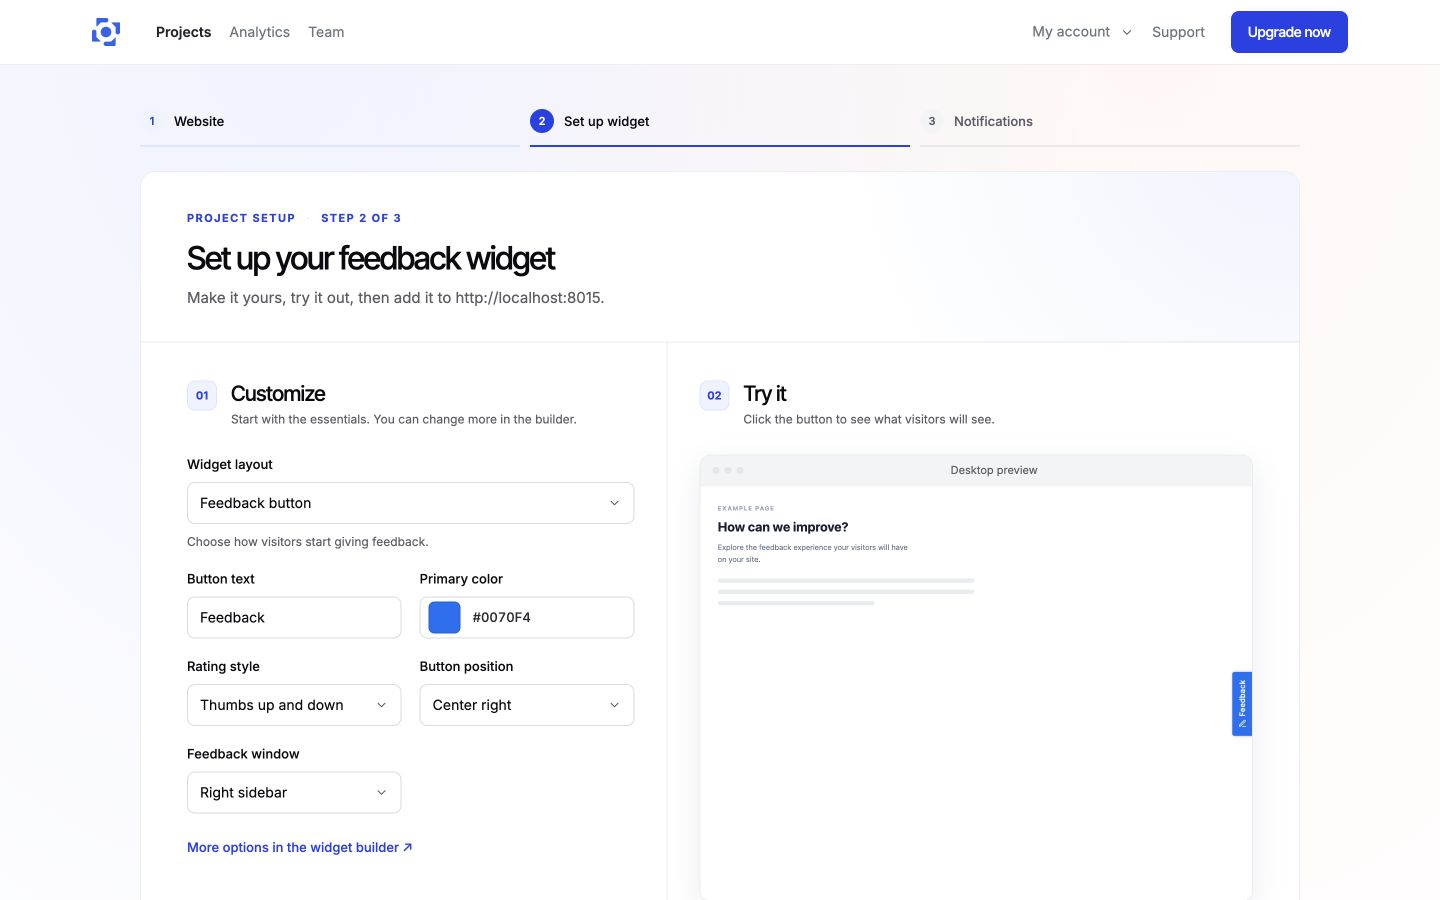
Task: Open the Button position dropdown
Action: (x=527, y=705)
